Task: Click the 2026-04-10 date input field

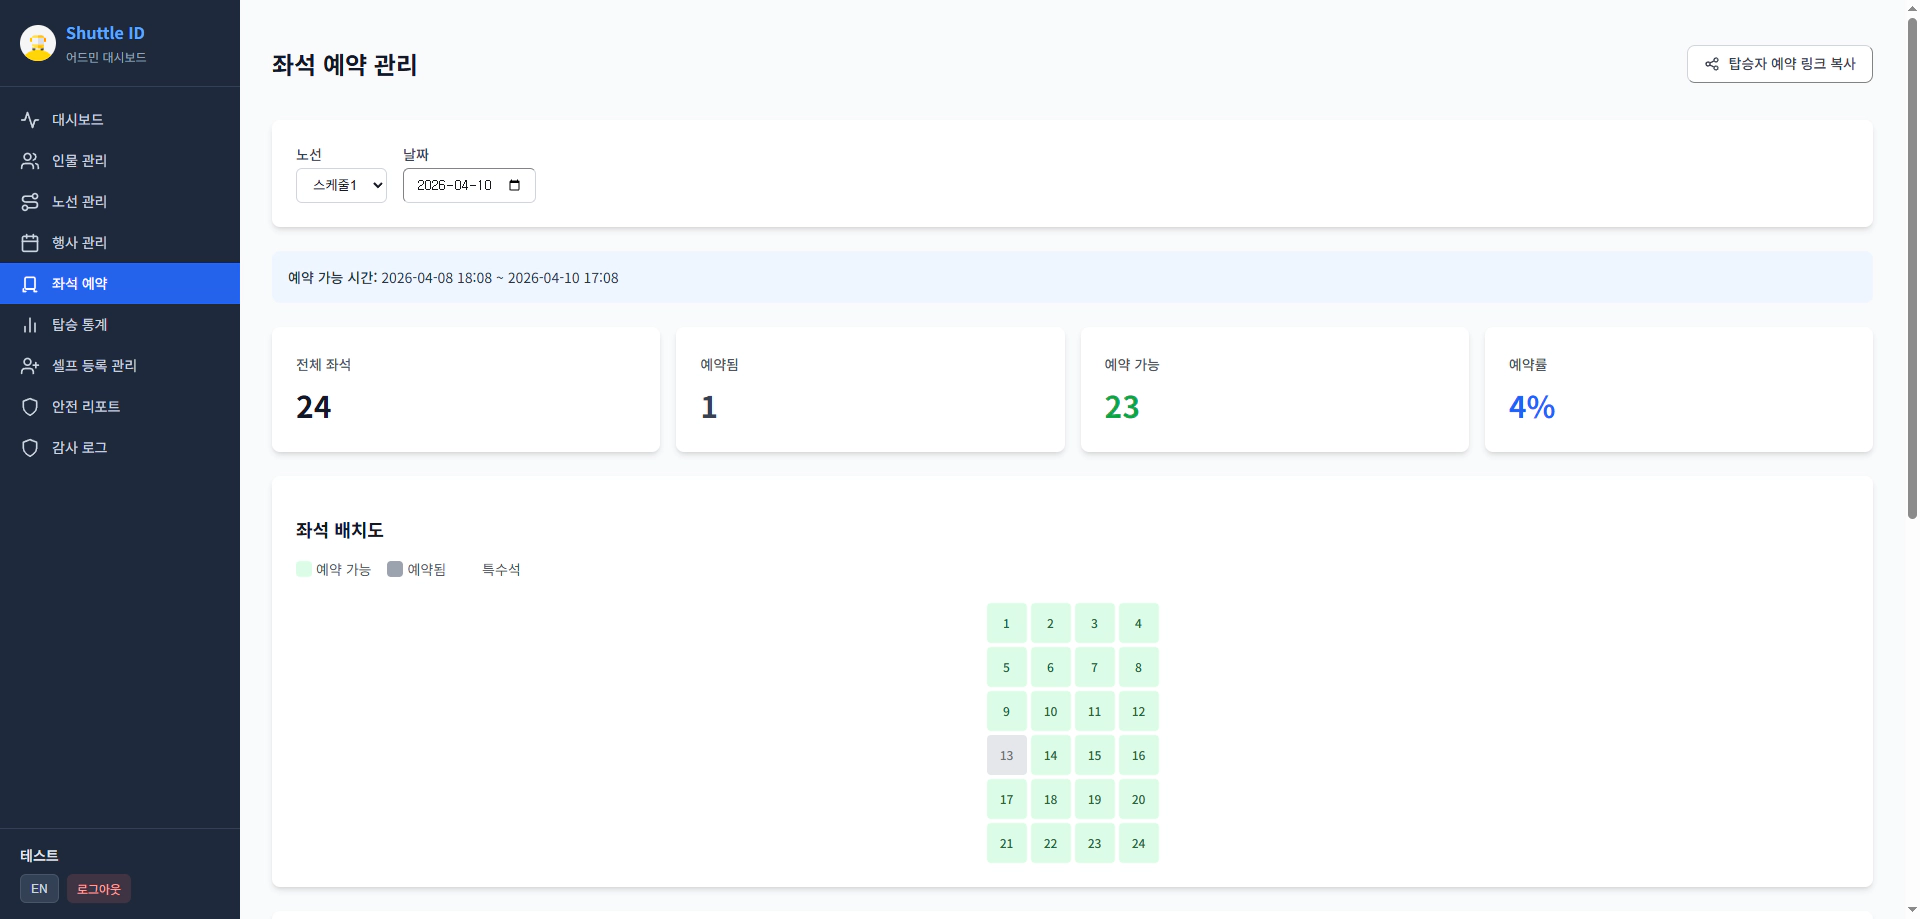Action: 455,185
